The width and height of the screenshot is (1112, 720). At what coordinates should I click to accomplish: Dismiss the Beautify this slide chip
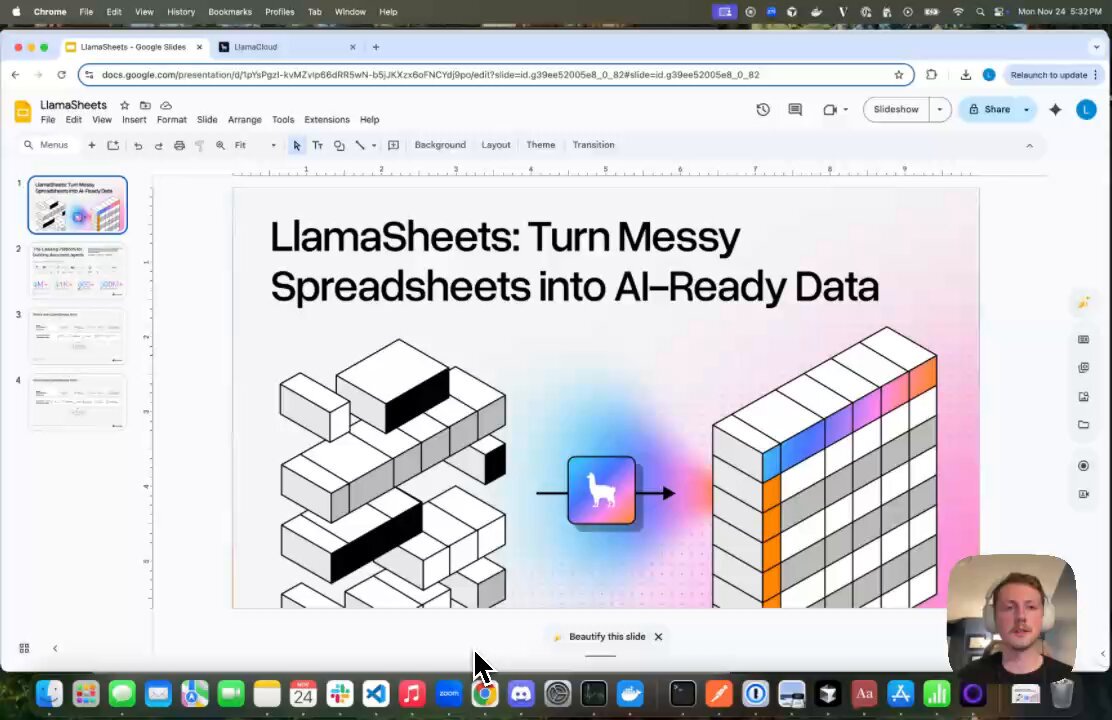pos(658,637)
